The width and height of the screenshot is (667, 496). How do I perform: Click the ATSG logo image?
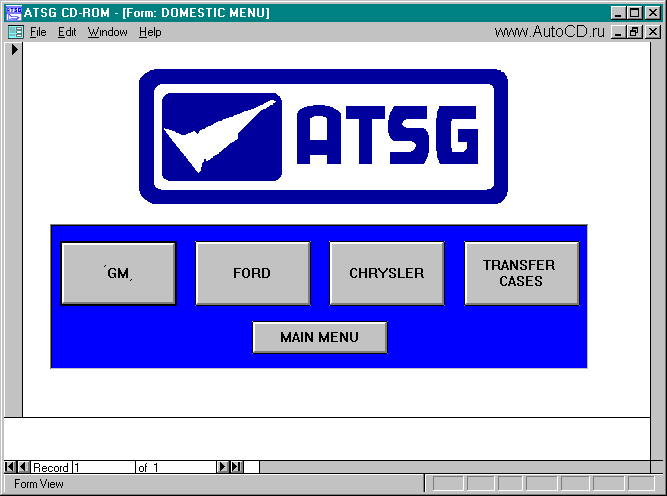click(323, 137)
